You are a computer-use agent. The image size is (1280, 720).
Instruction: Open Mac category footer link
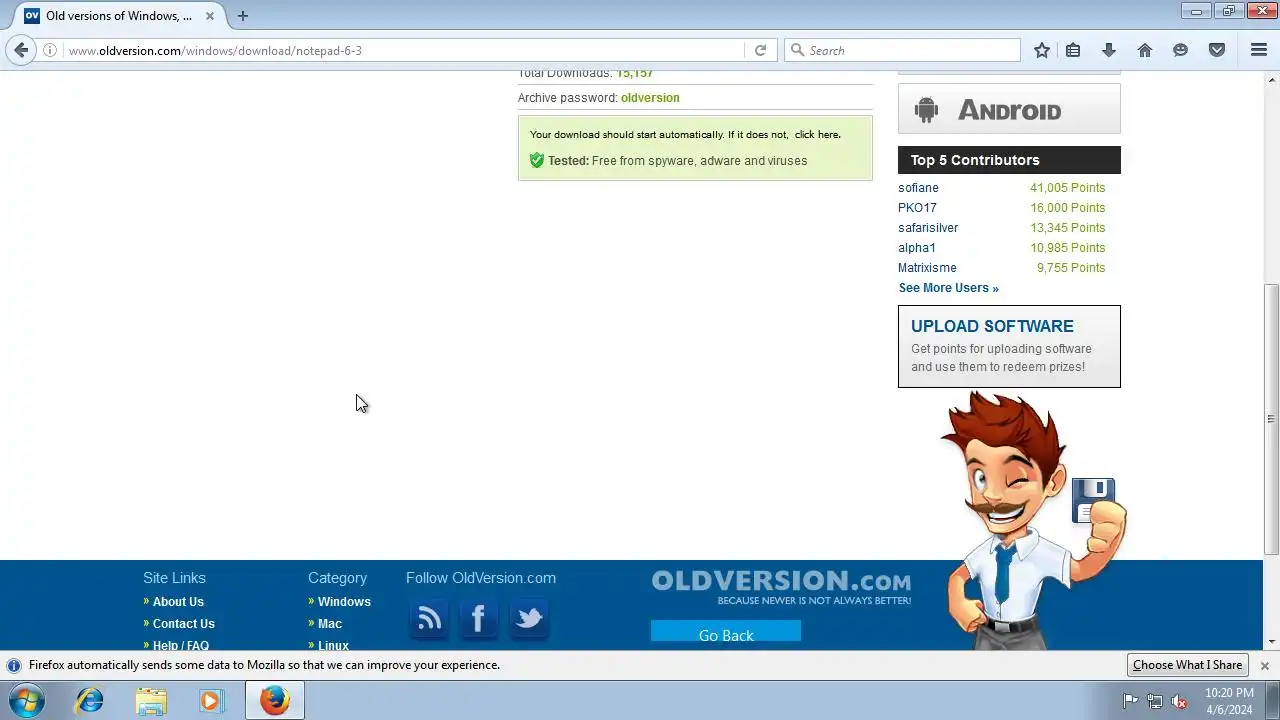tap(330, 624)
